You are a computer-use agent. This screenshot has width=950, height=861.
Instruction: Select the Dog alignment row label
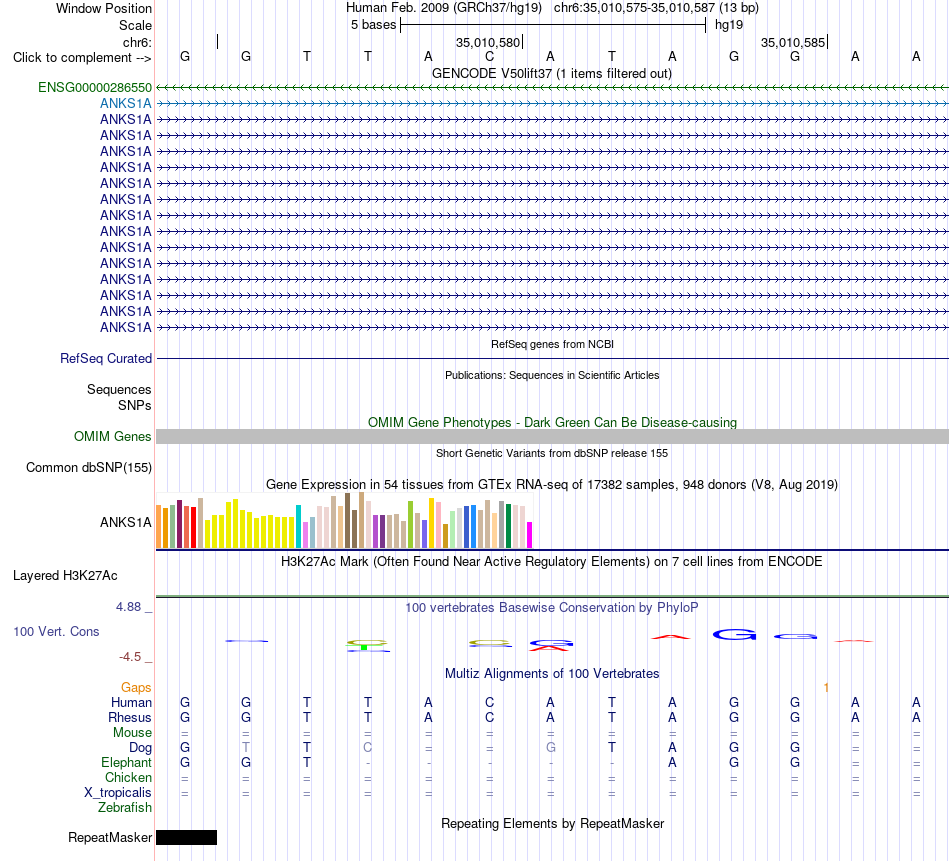140,748
